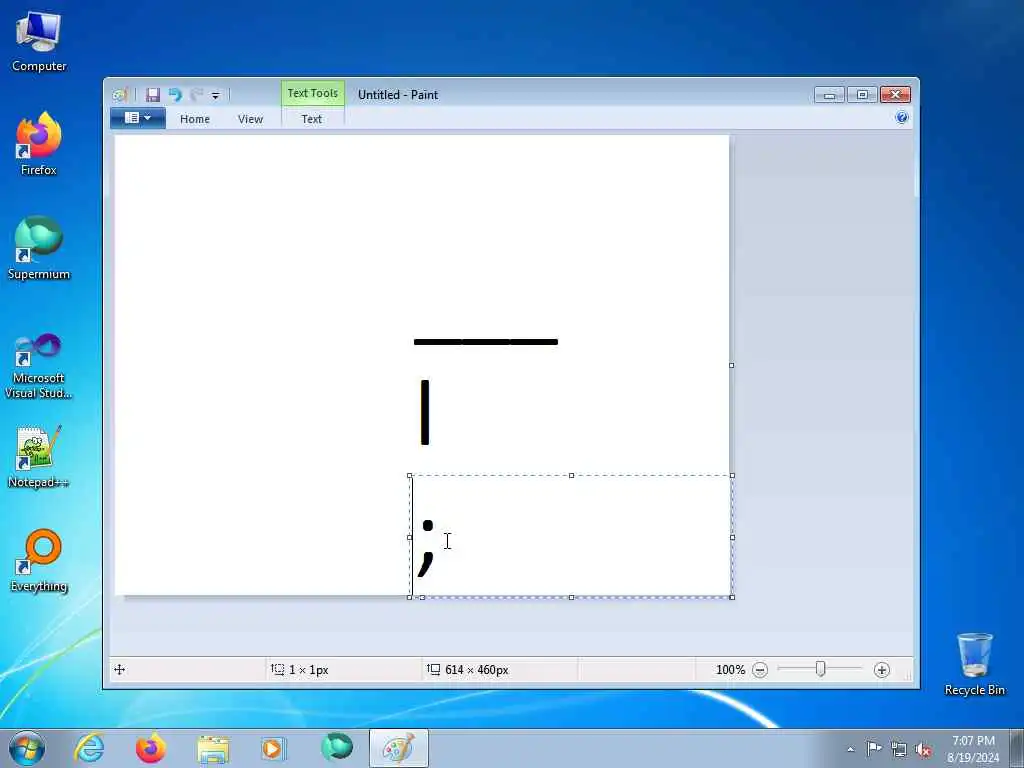
Task: Open the Customize Quick Access Toolbar arrow
Action: click(216, 96)
